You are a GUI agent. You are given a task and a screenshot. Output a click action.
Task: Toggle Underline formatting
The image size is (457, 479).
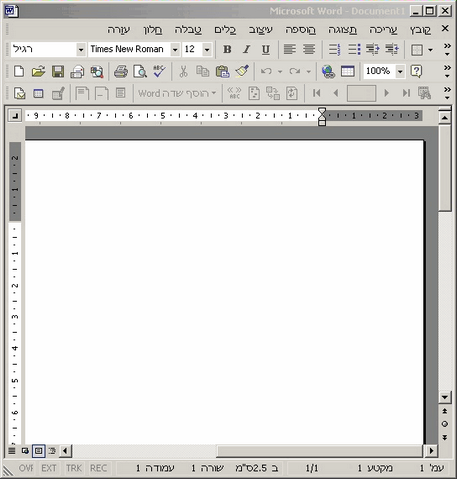tap(266, 49)
